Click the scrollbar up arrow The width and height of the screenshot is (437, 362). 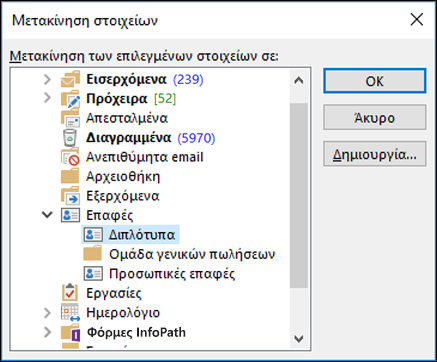point(299,80)
